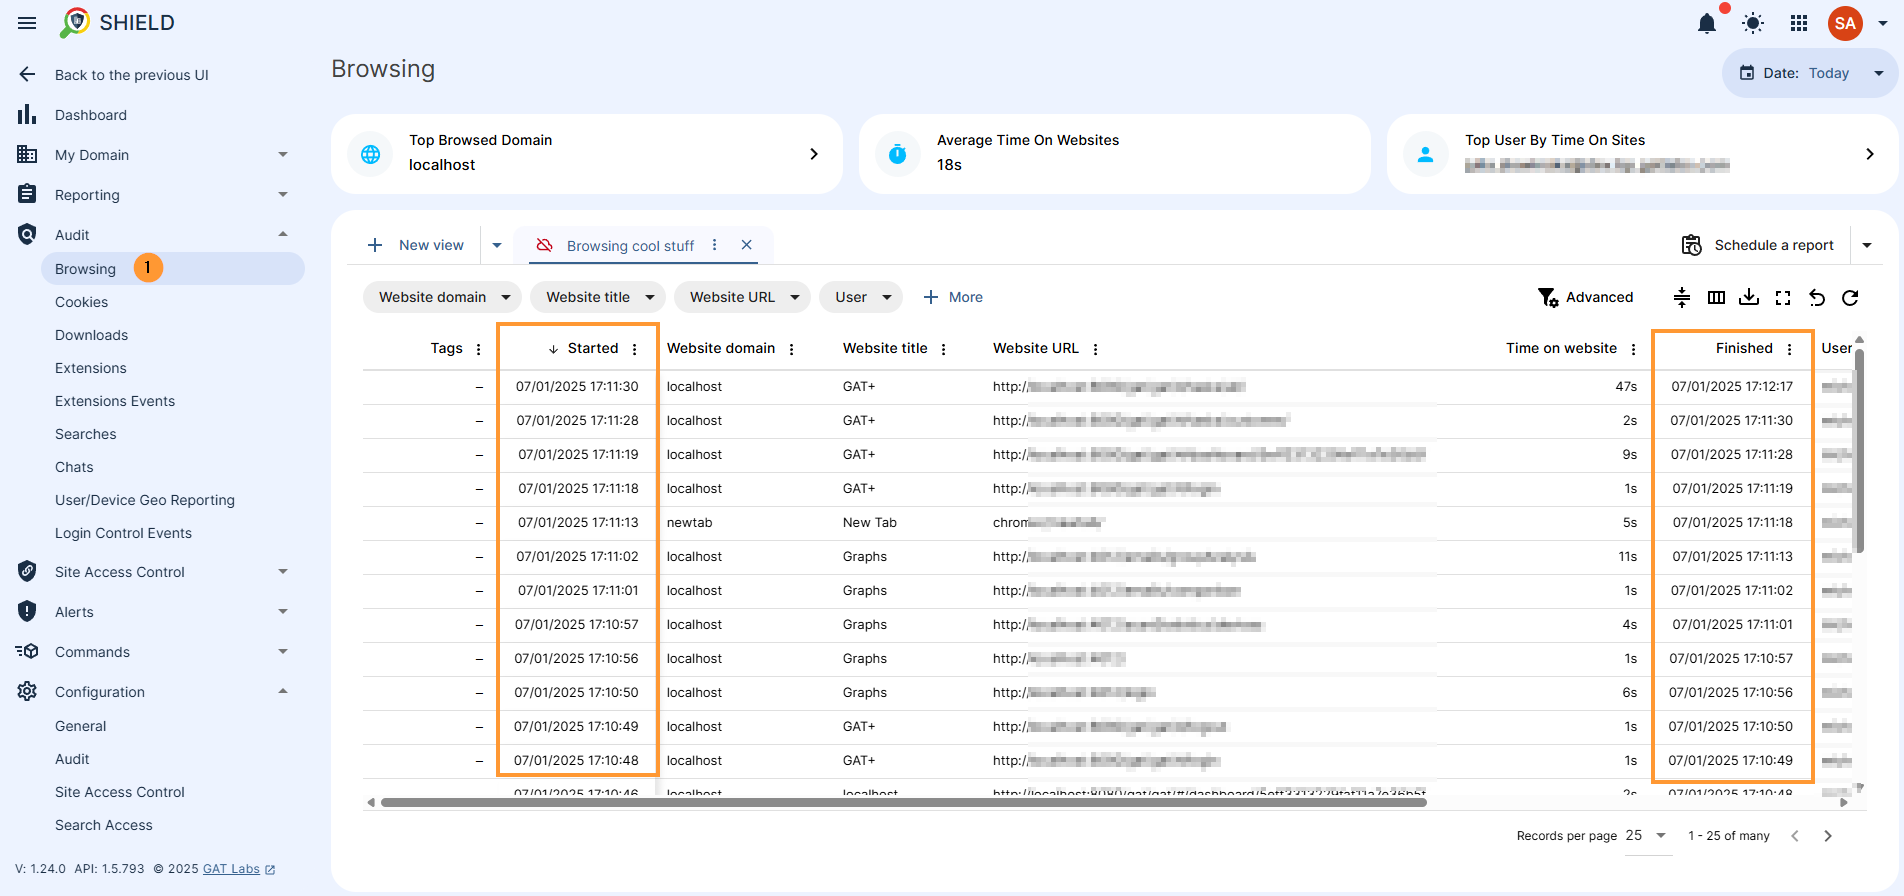
Task: Open the User filter dropdown
Action: click(861, 297)
